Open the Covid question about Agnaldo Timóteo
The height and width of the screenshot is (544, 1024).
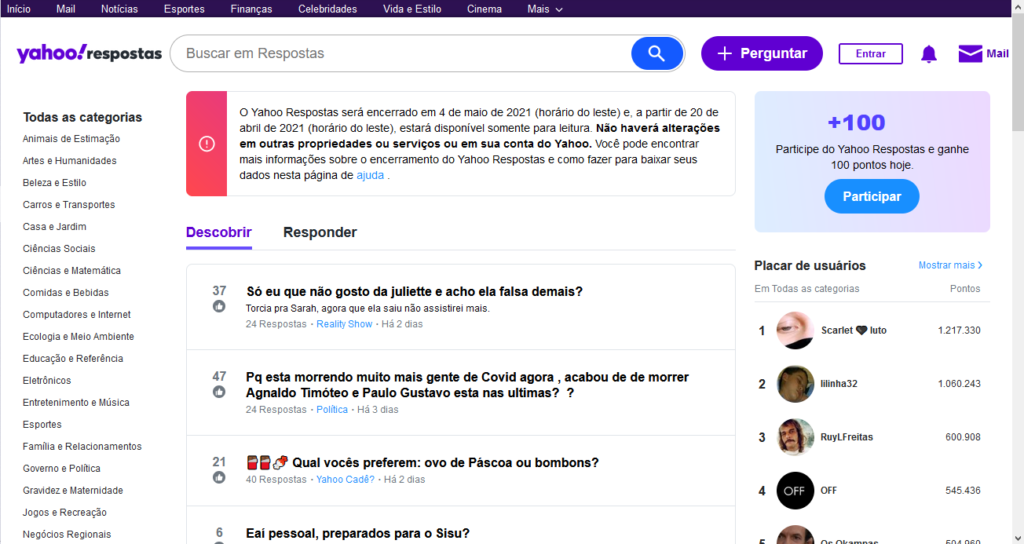pos(468,385)
